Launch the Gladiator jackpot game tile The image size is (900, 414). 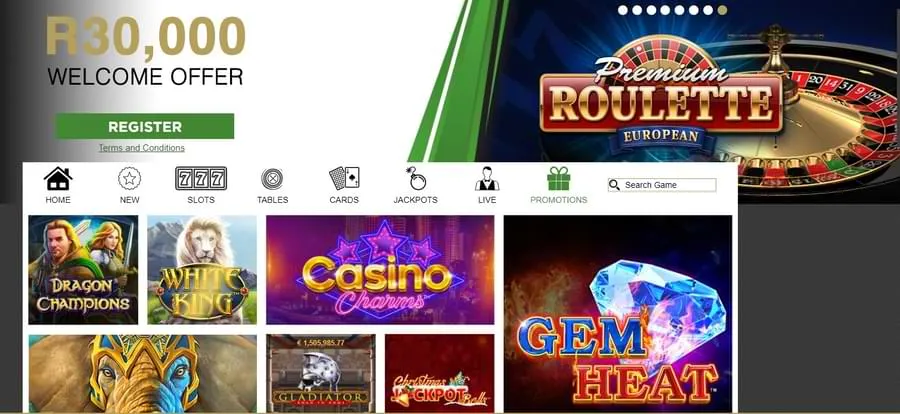coord(321,373)
